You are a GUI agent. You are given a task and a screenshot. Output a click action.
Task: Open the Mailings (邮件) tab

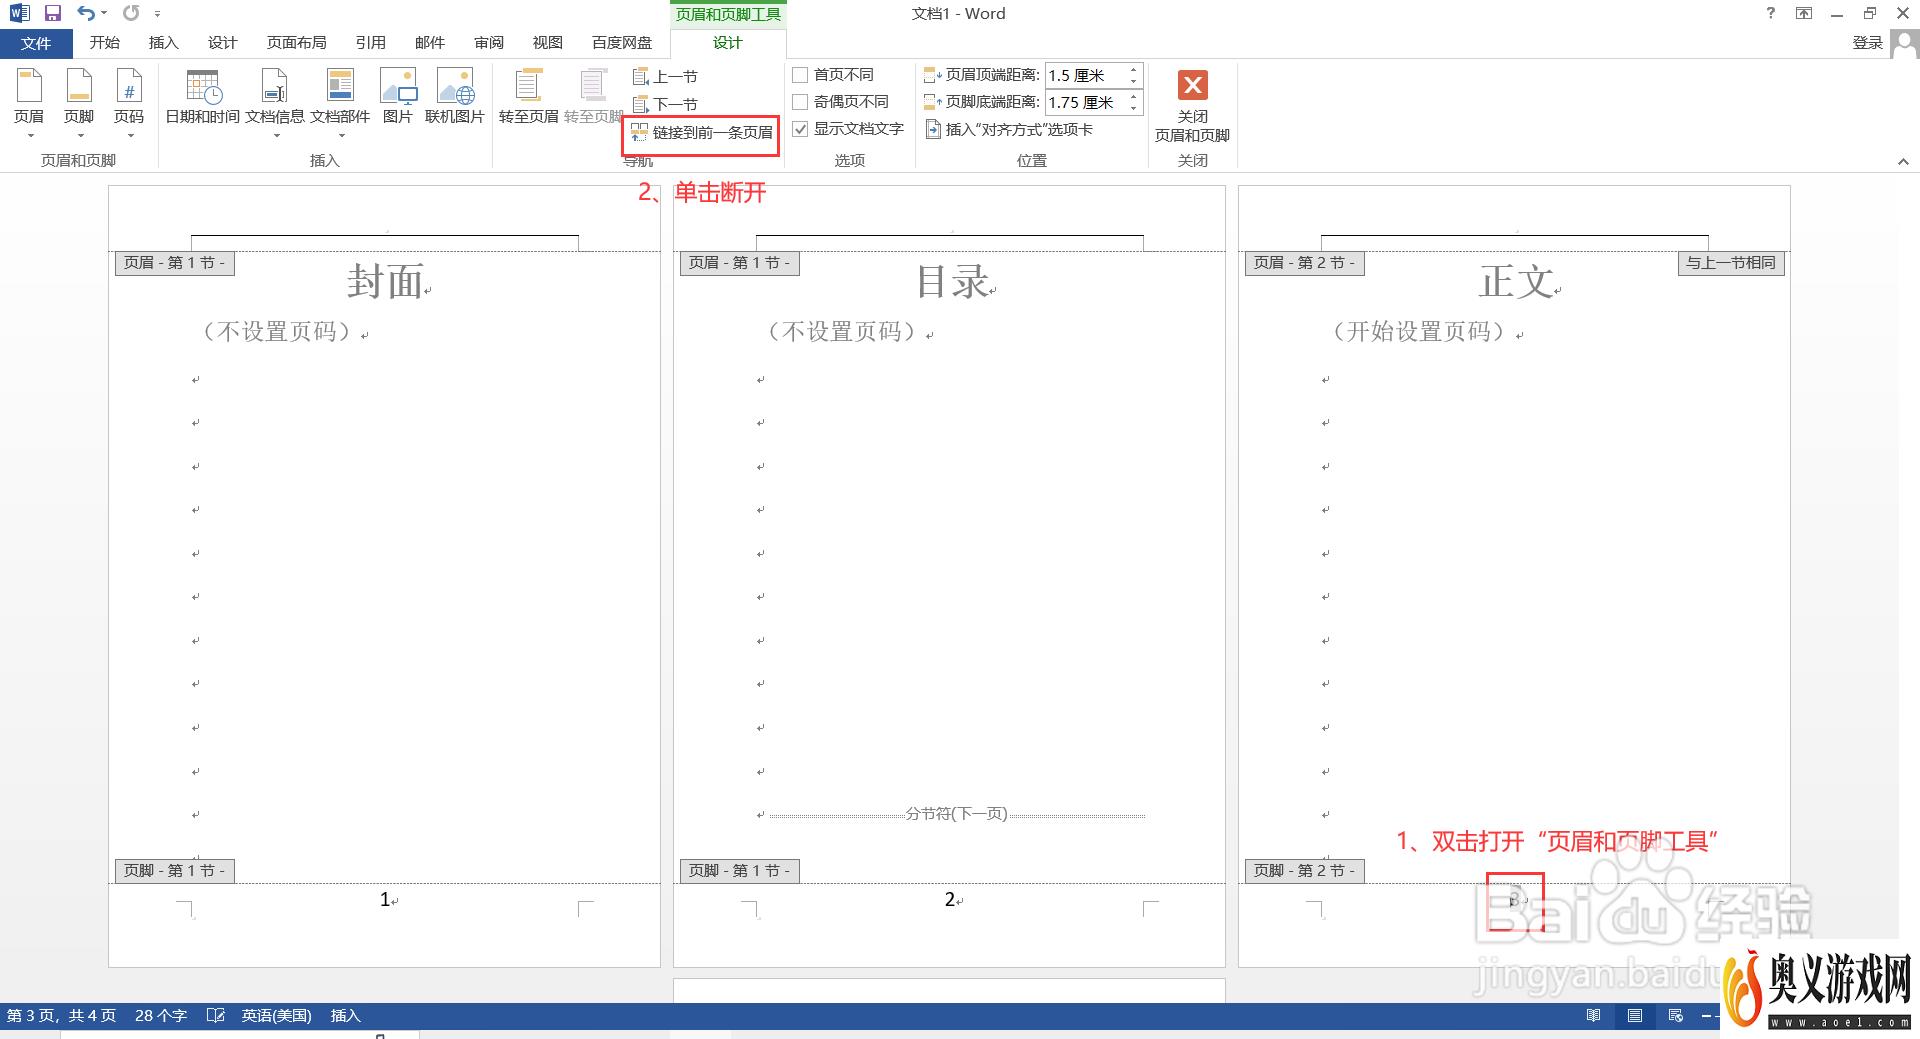(x=429, y=43)
